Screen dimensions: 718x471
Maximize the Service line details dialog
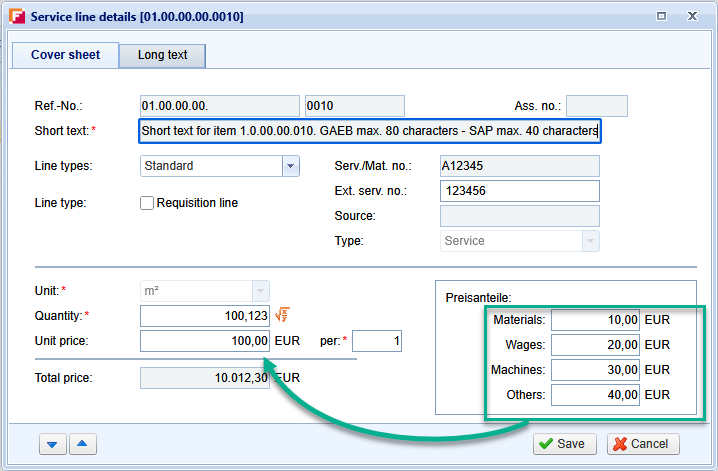pos(661,17)
